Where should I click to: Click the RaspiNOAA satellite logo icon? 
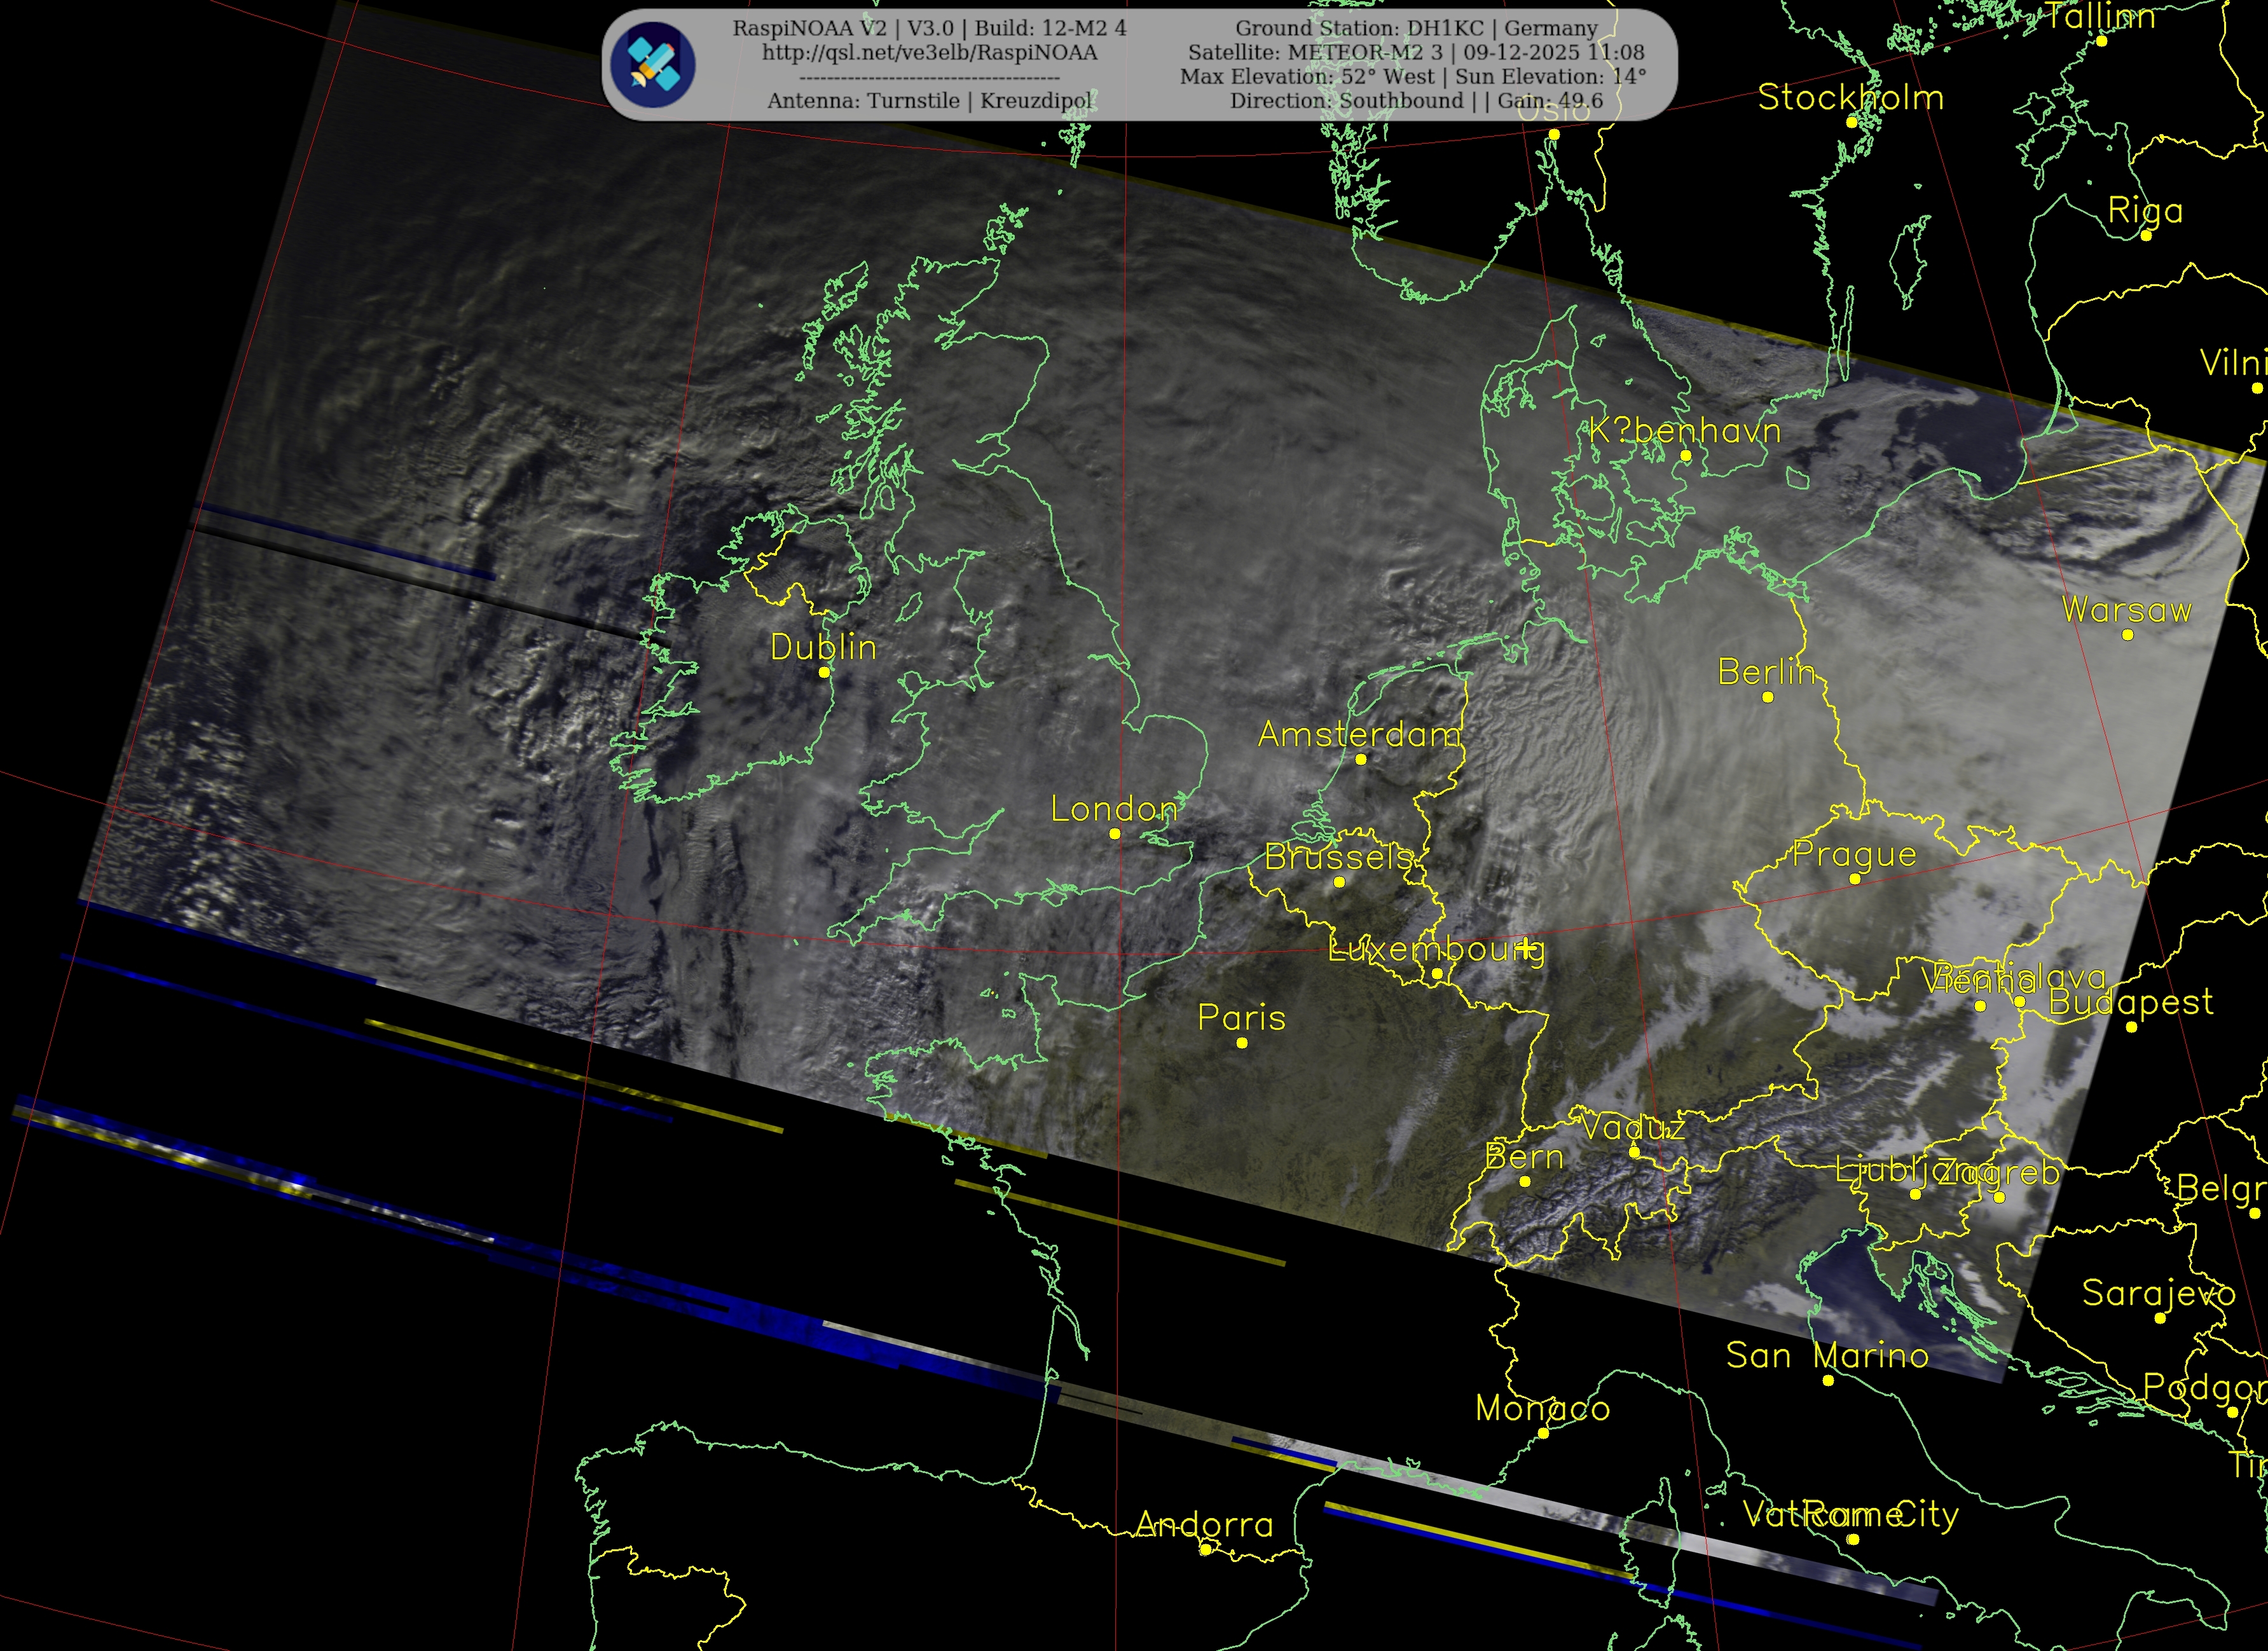(x=653, y=65)
